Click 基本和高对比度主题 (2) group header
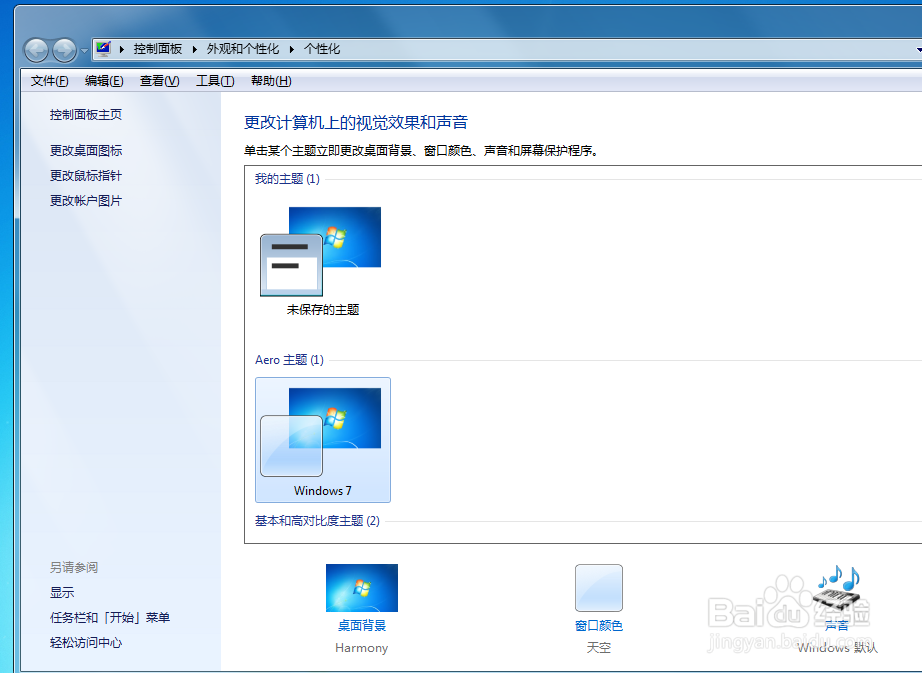The height and width of the screenshot is (673, 922). coord(317,521)
